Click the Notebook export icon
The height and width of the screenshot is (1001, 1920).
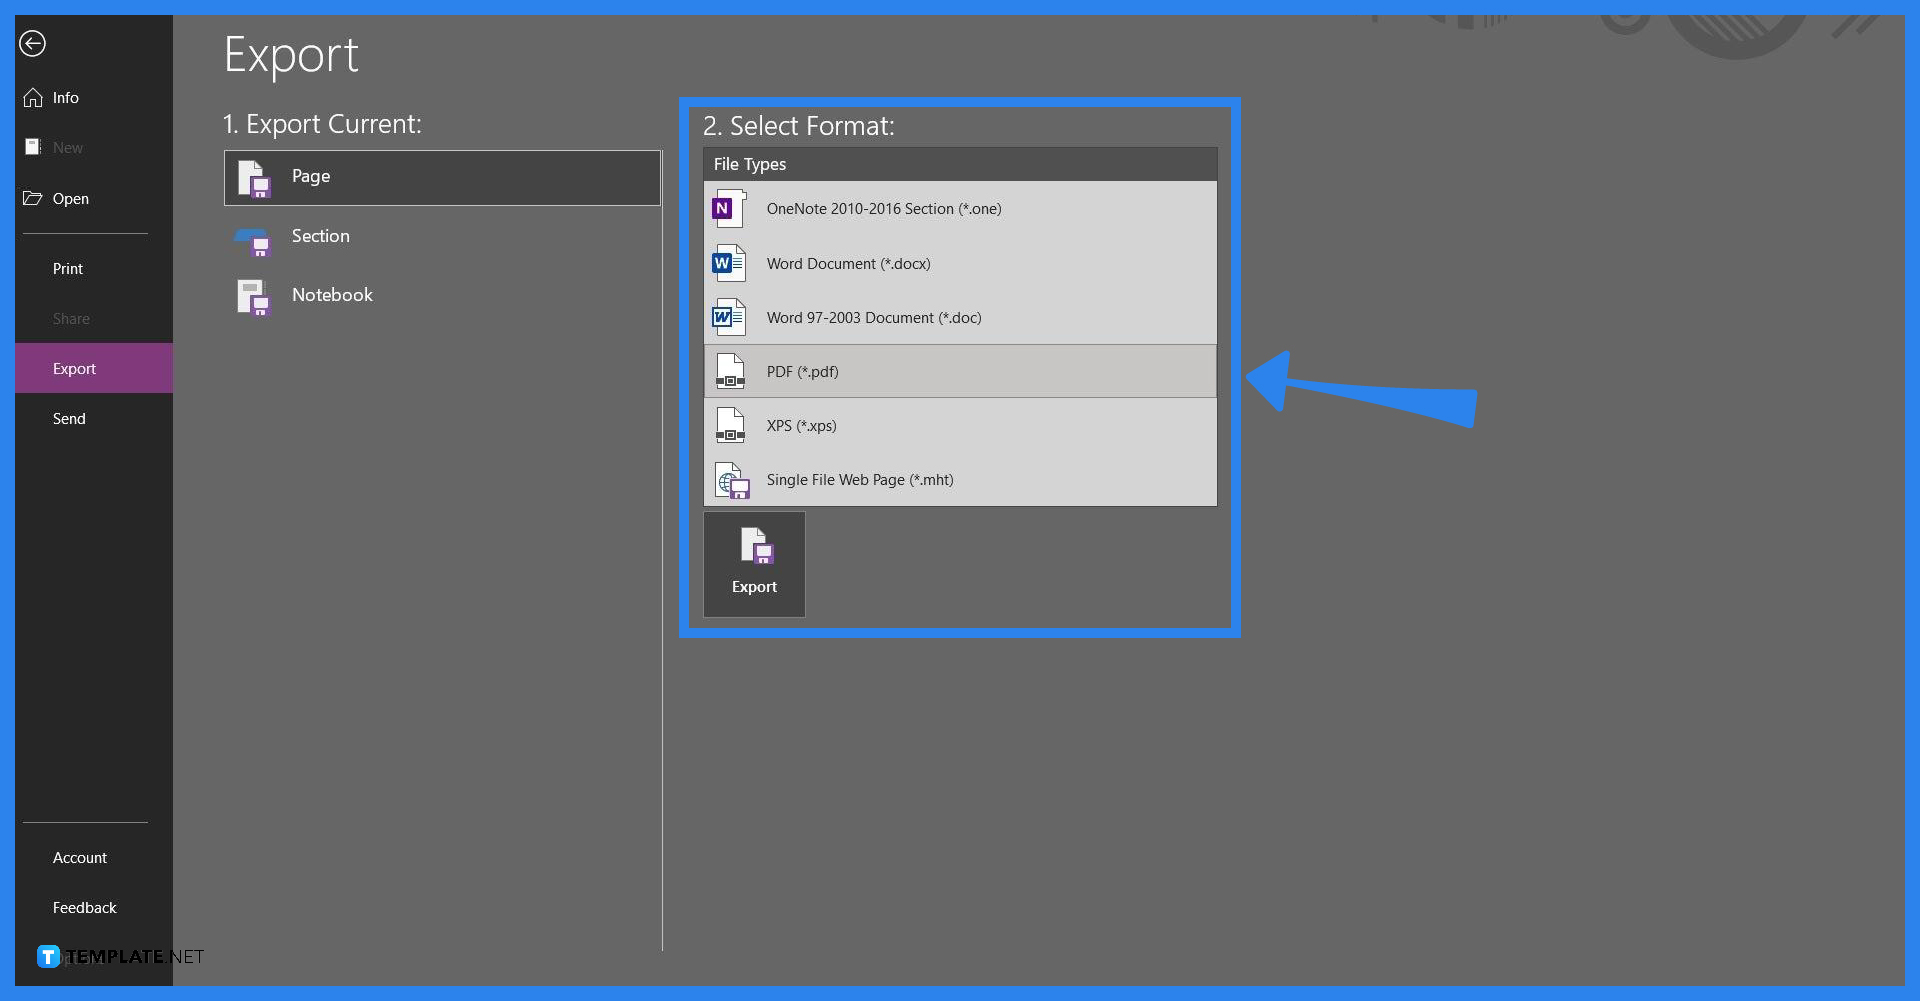tap(253, 297)
